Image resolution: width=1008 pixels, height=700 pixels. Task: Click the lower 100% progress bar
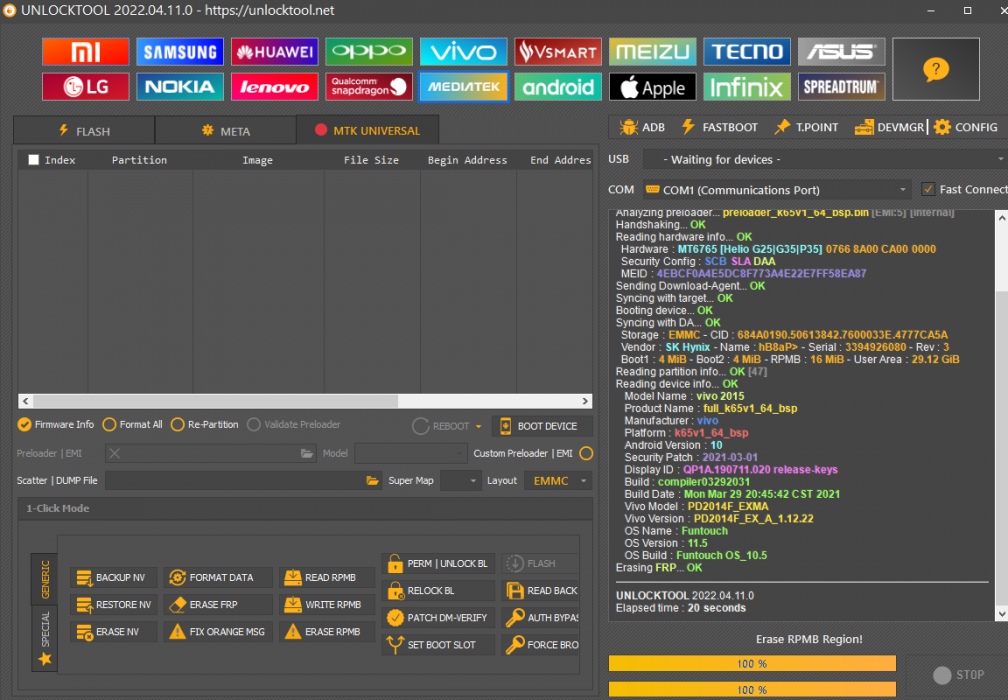point(752,690)
